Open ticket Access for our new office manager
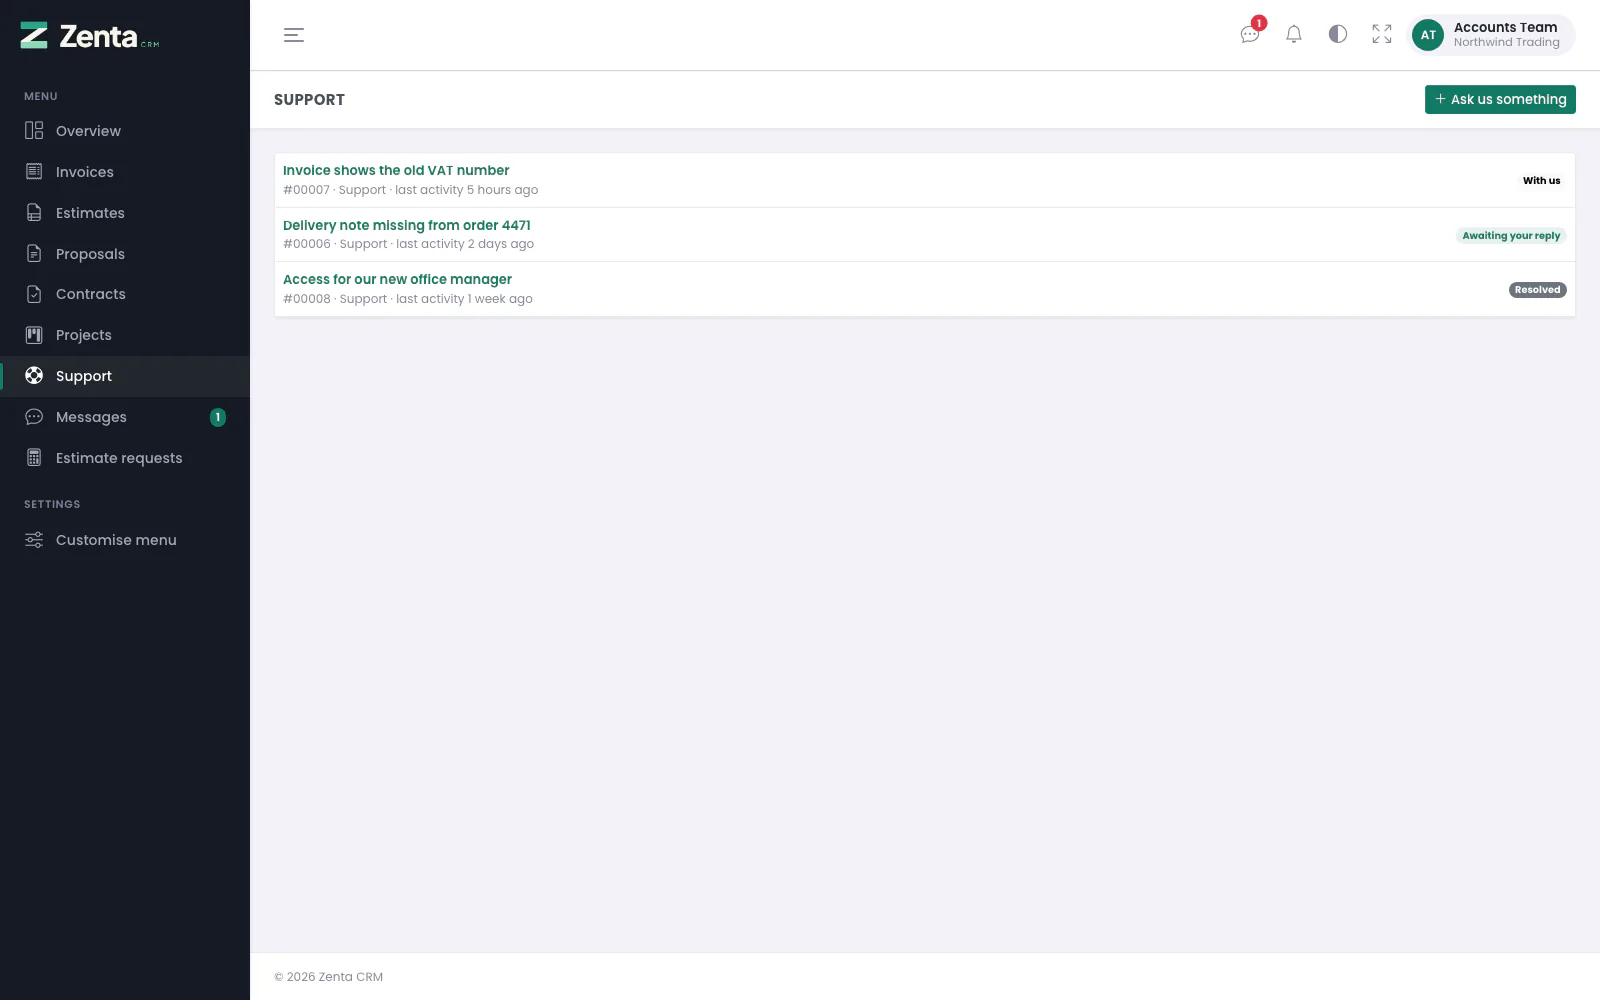 coord(397,279)
